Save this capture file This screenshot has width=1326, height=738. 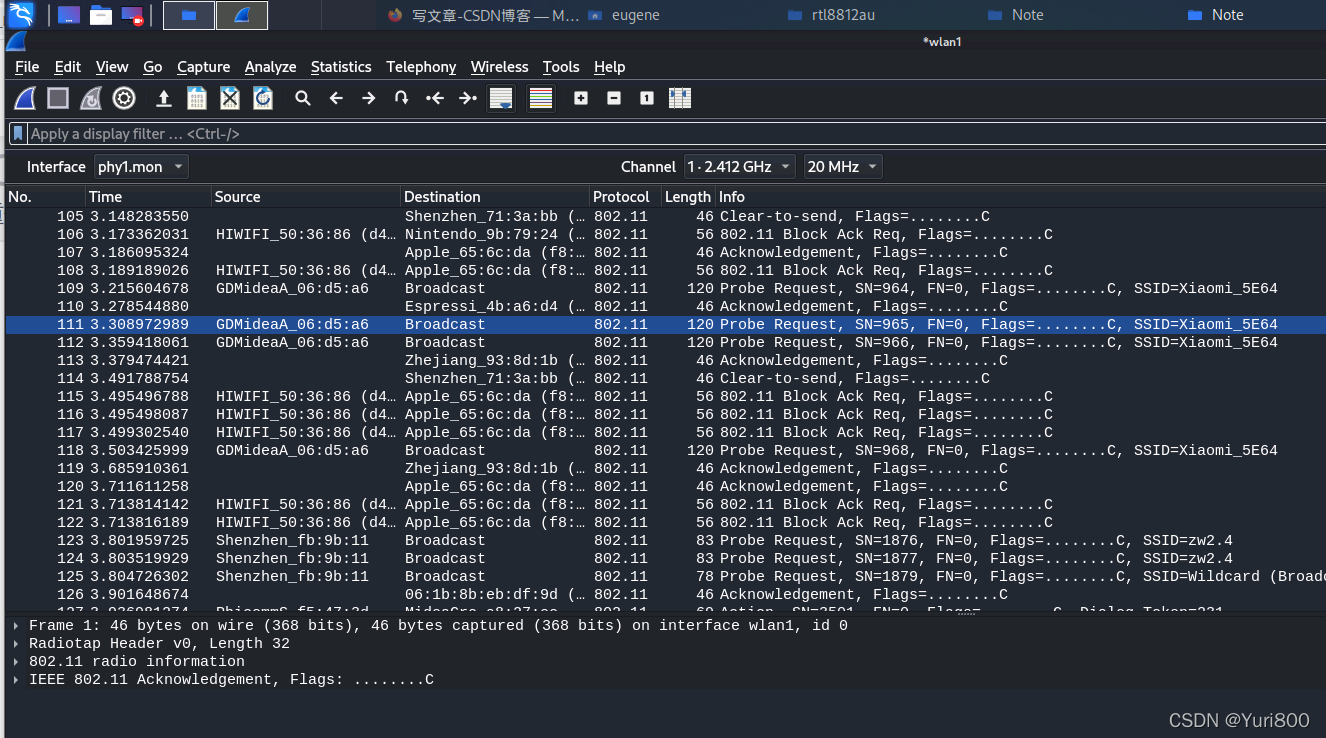point(197,98)
